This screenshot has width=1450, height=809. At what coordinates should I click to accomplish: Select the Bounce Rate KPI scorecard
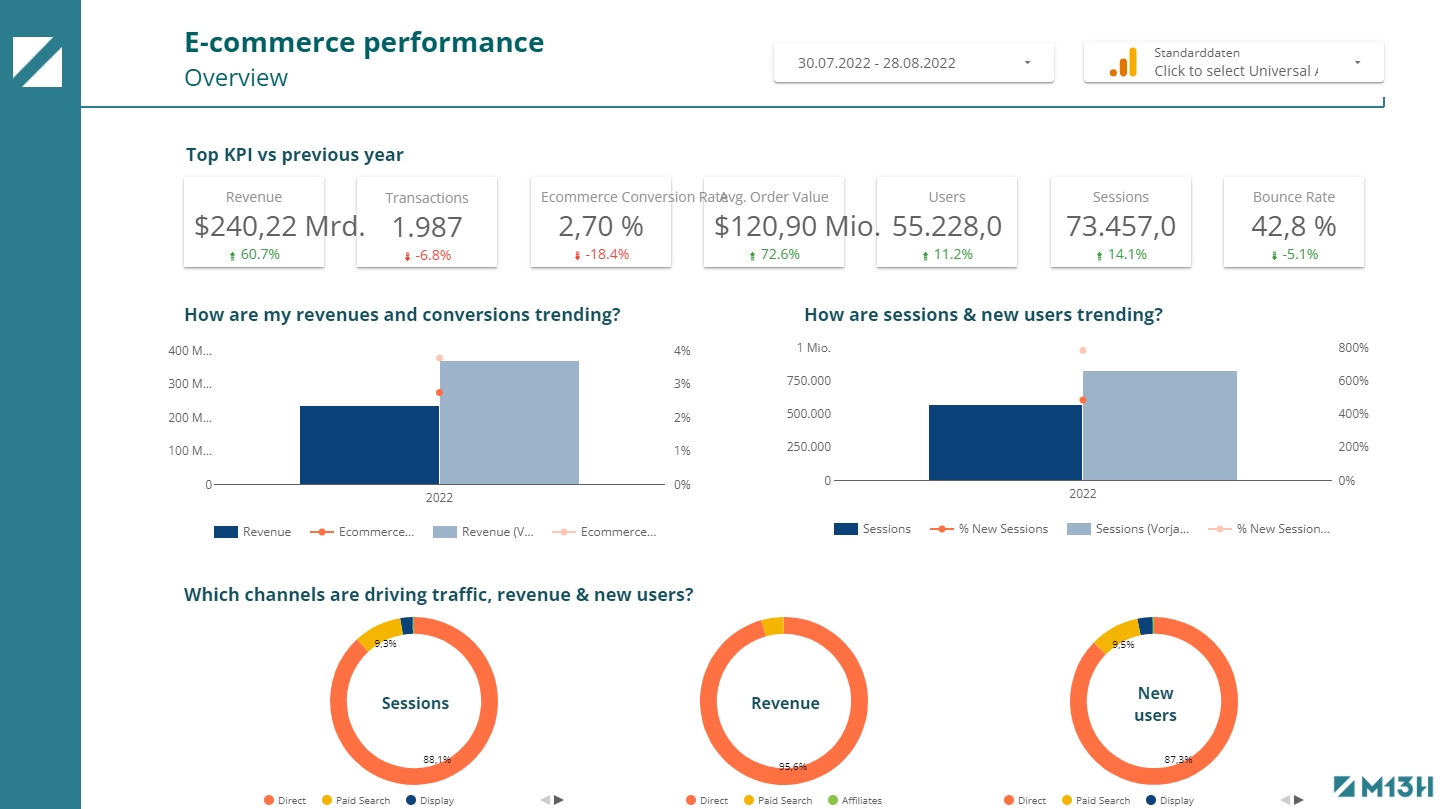pyautogui.click(x=1293, y=222)
